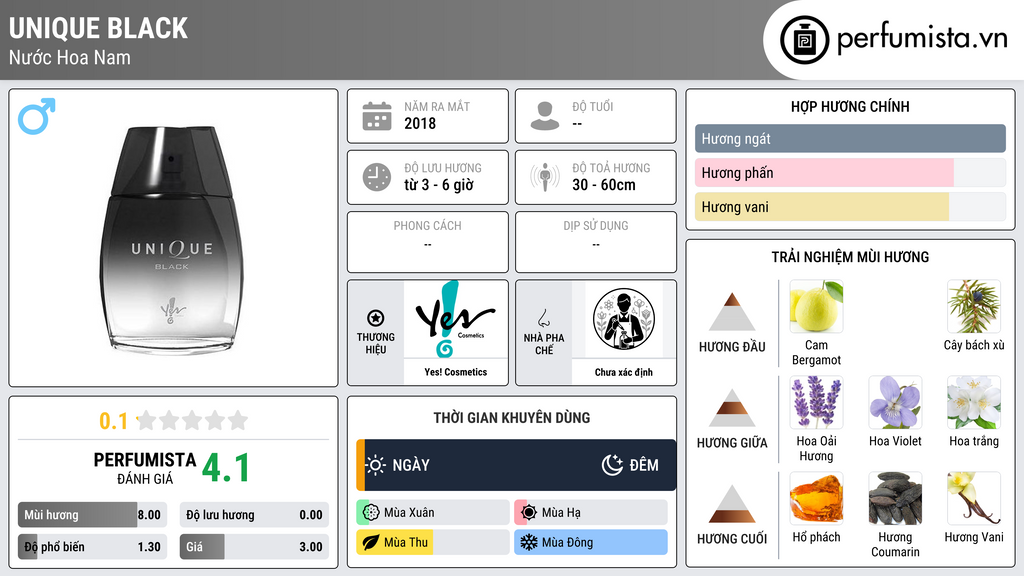
Task: Open the Hoa Oải Hương lavender image
Action: [816, 402]
